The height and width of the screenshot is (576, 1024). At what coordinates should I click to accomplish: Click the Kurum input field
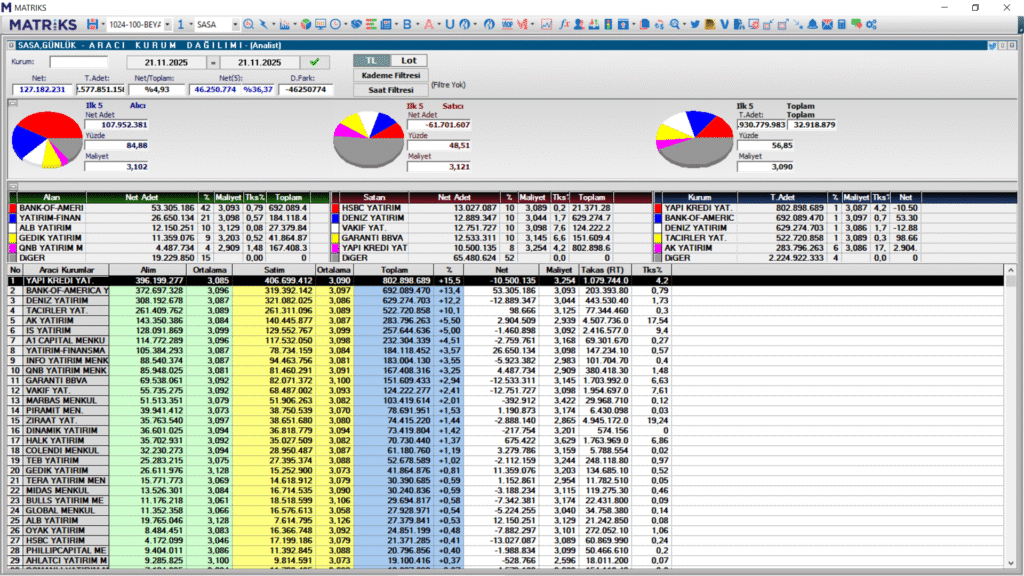pos(78,62)
